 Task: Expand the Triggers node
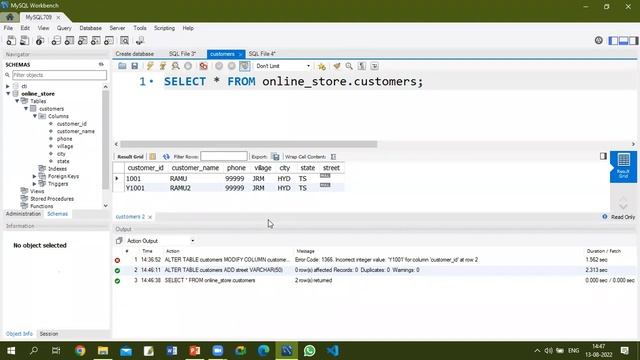[x=35, y=184]
